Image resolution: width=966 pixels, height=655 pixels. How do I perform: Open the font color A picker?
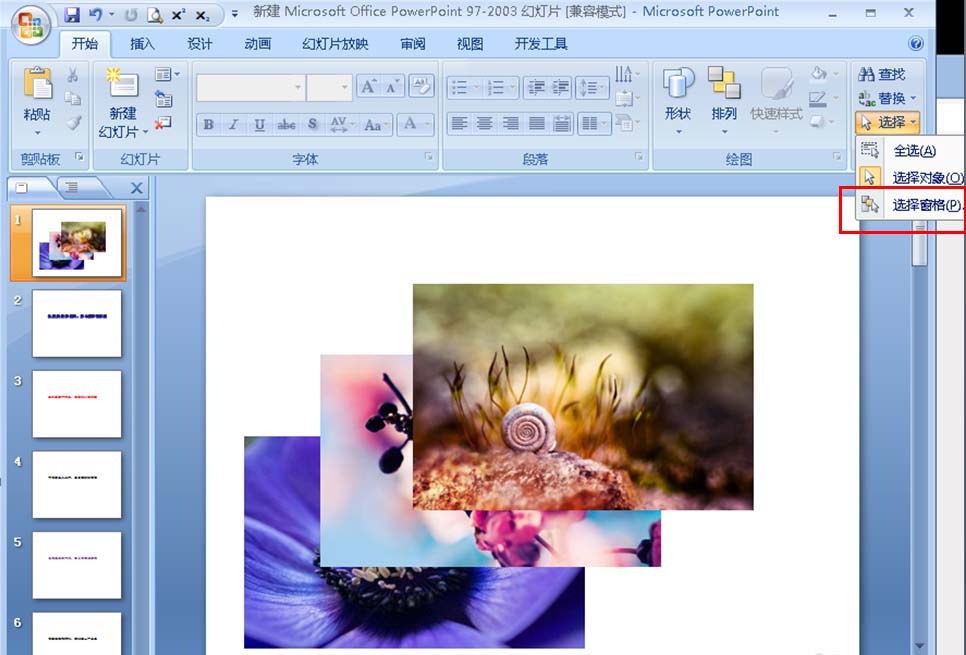pyautogui.click(x=415, y=124)
